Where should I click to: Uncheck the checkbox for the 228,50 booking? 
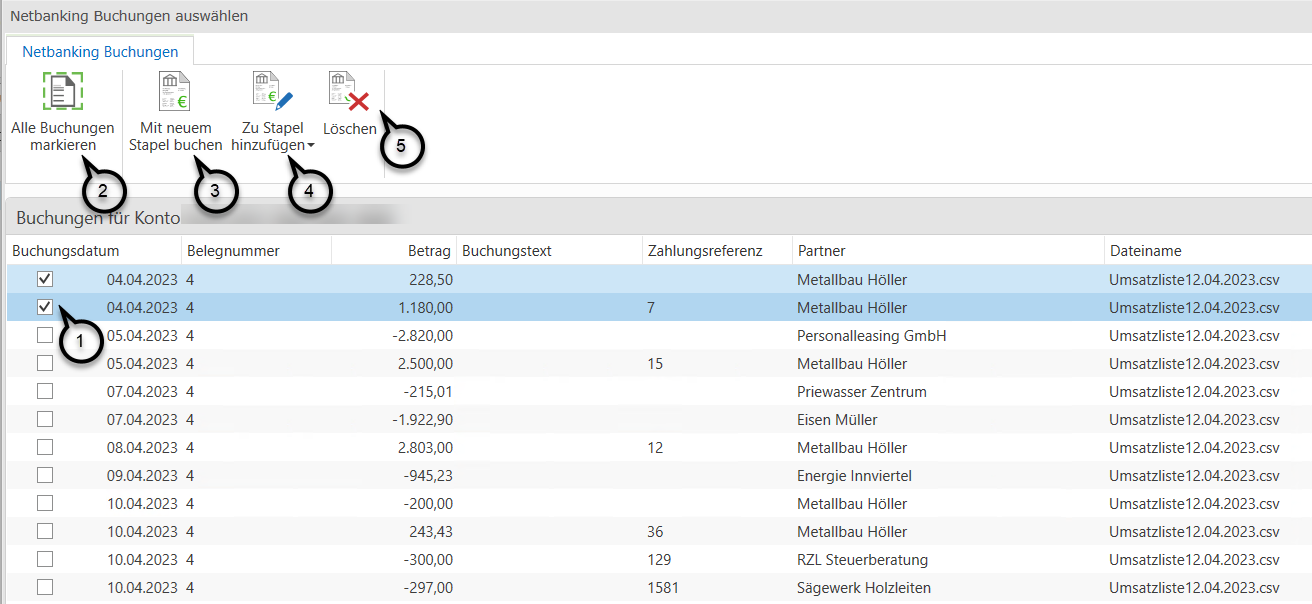45,280
